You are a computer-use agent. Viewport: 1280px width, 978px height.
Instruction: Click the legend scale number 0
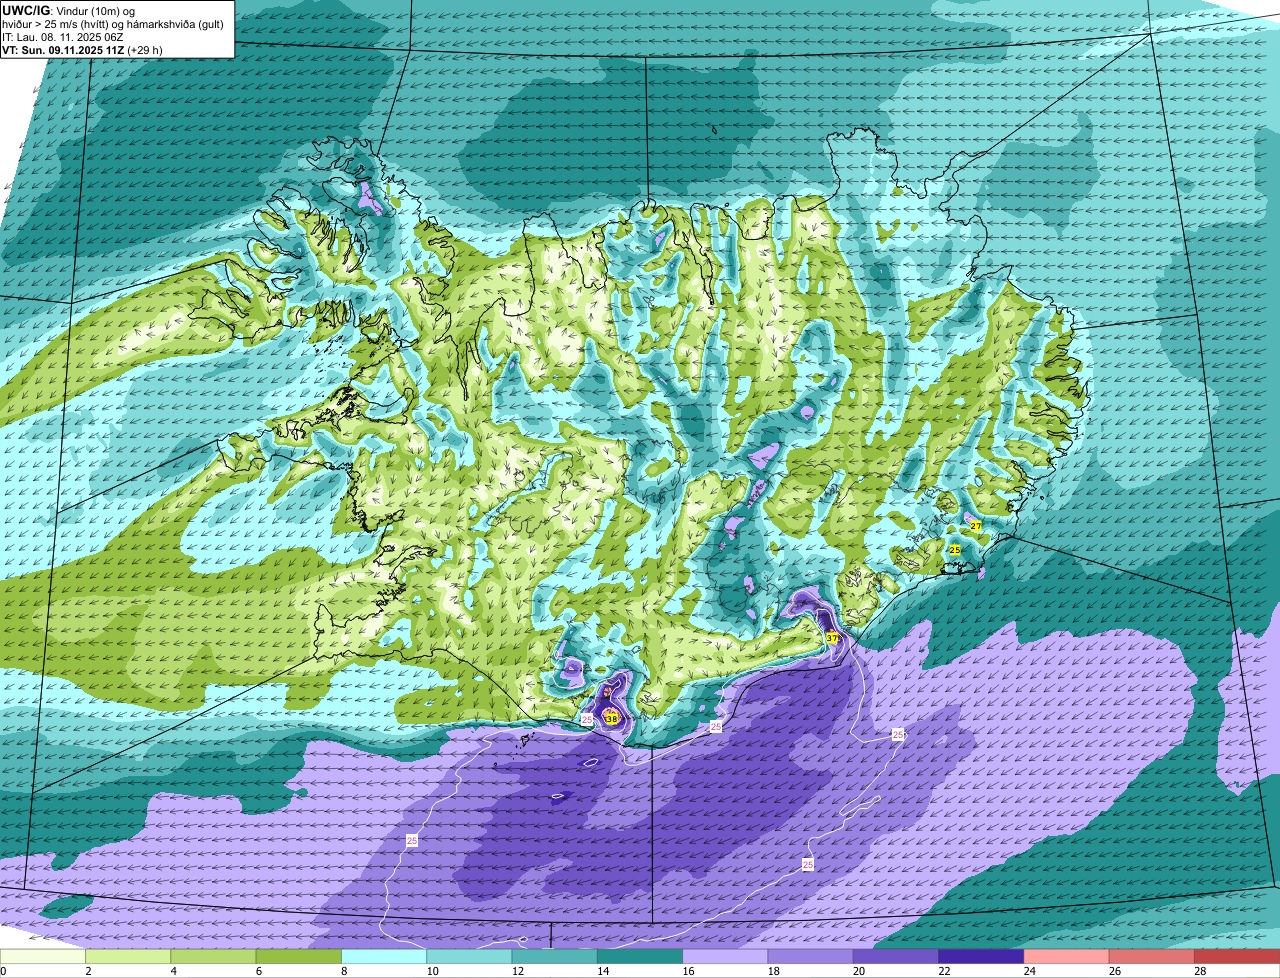click(3, 971)
